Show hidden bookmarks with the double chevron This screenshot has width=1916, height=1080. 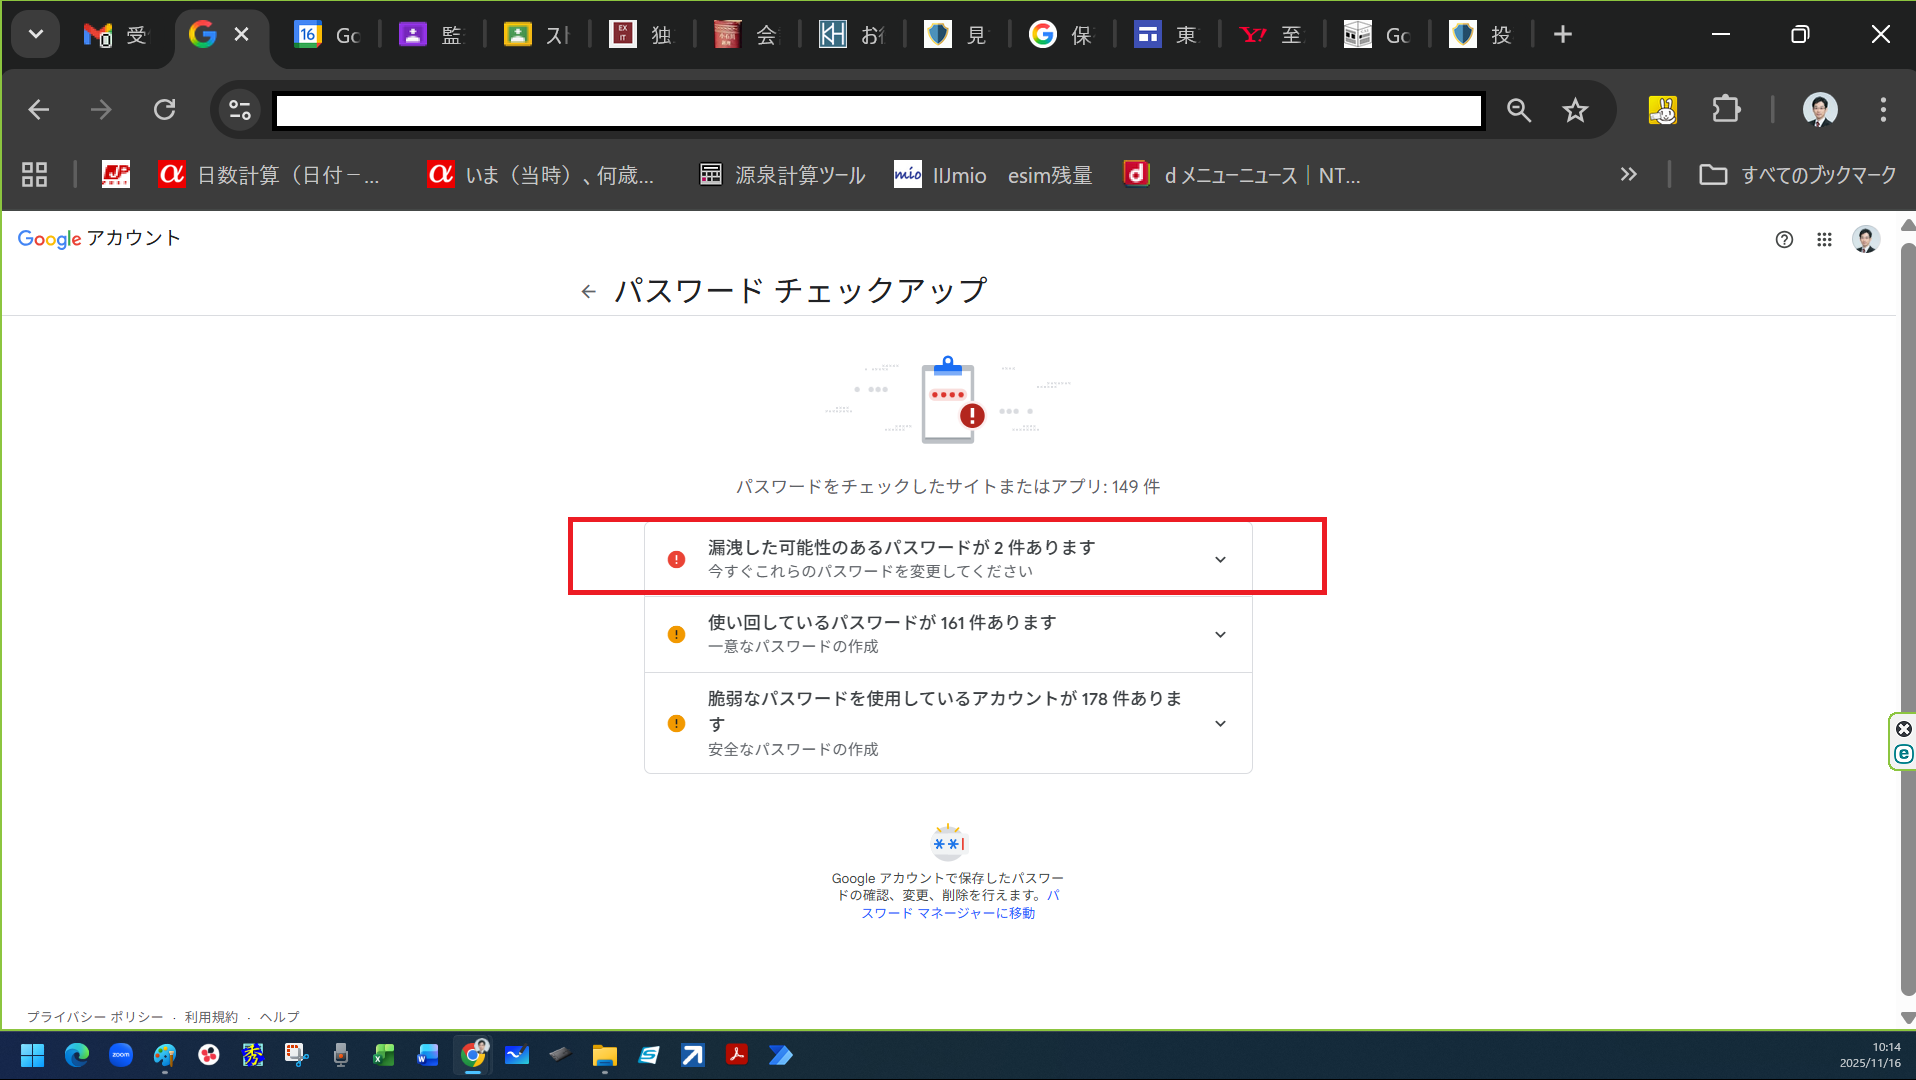point(1628,175)
